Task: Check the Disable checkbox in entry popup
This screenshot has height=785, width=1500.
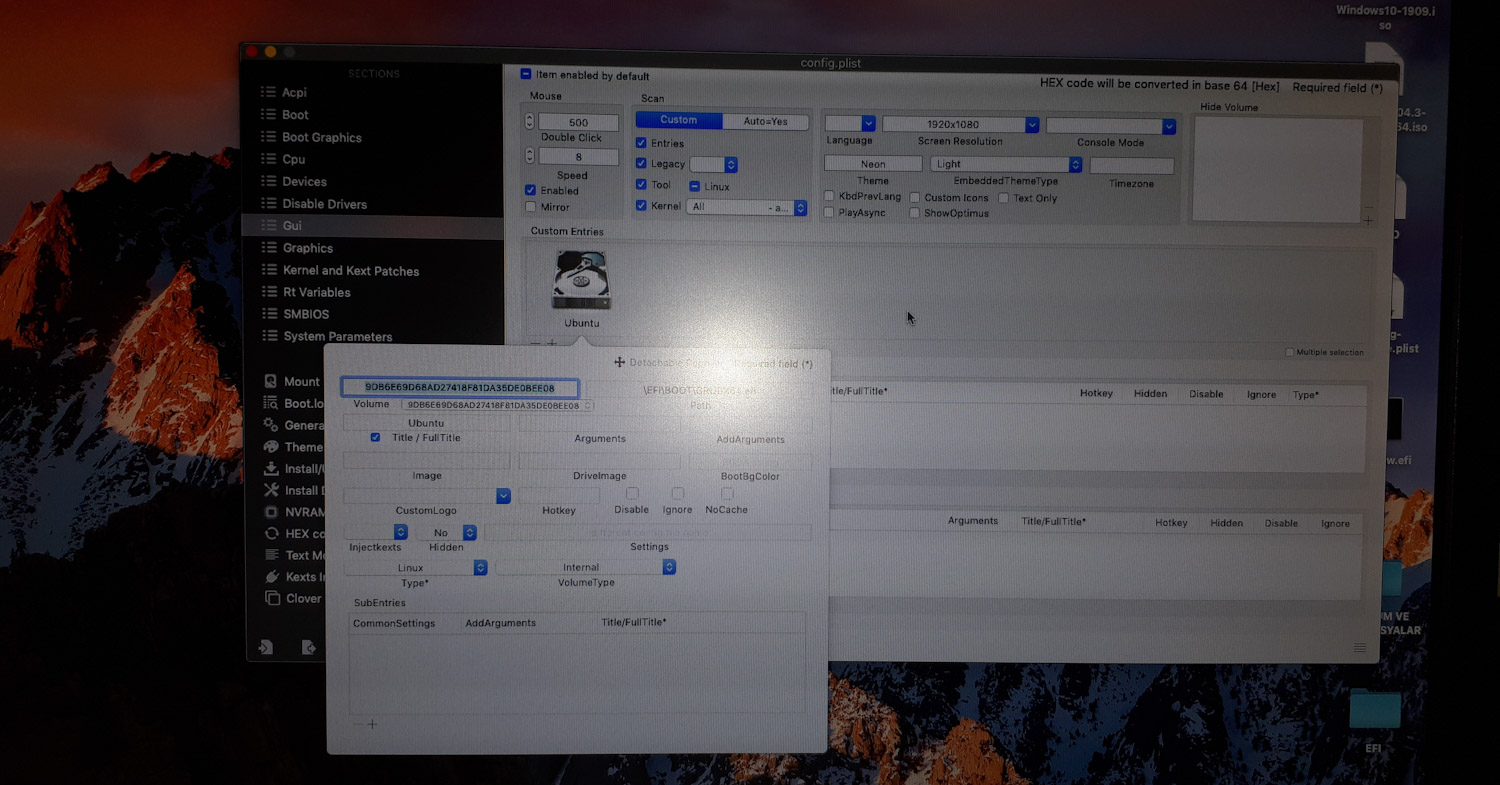Action: coord(632,494)
